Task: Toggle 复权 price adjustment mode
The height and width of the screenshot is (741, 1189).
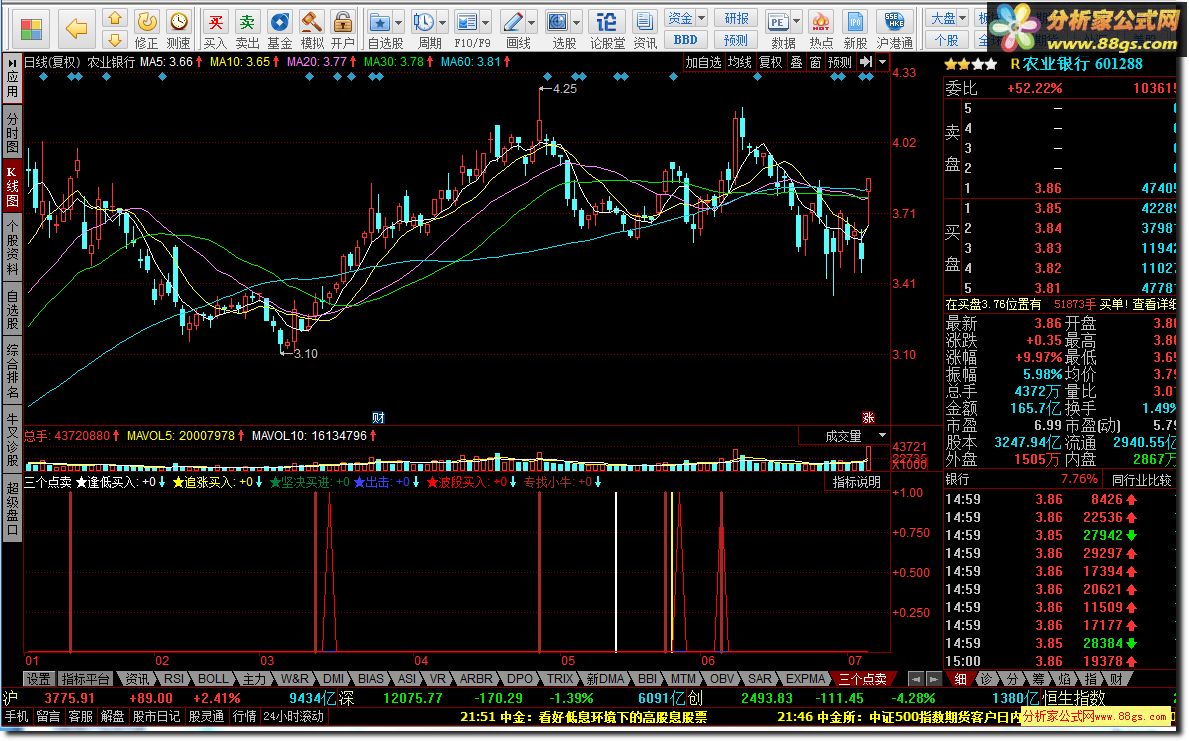Action: (770, 62)
